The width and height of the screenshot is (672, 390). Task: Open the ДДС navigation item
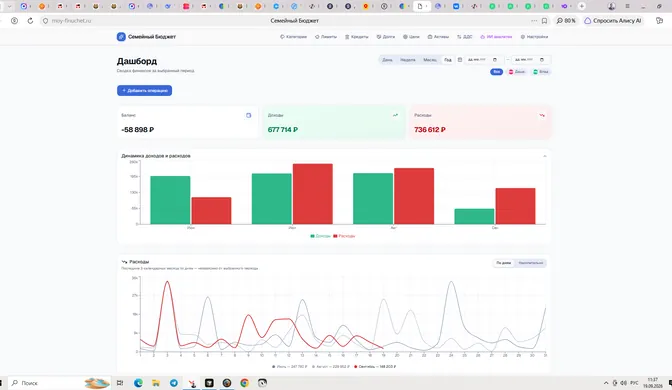(x=465, y=37)
